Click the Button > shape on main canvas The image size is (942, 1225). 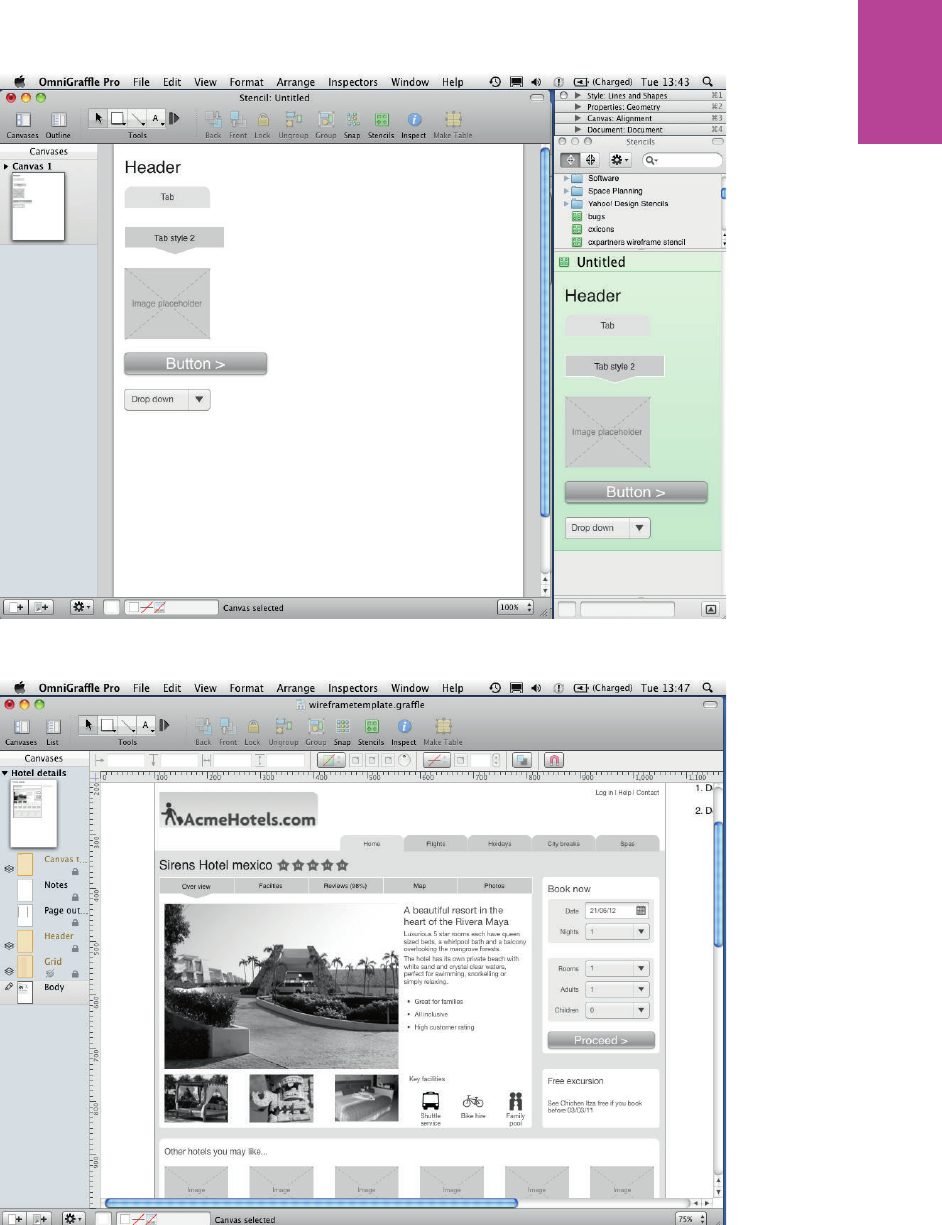click(x=196, y=364)
